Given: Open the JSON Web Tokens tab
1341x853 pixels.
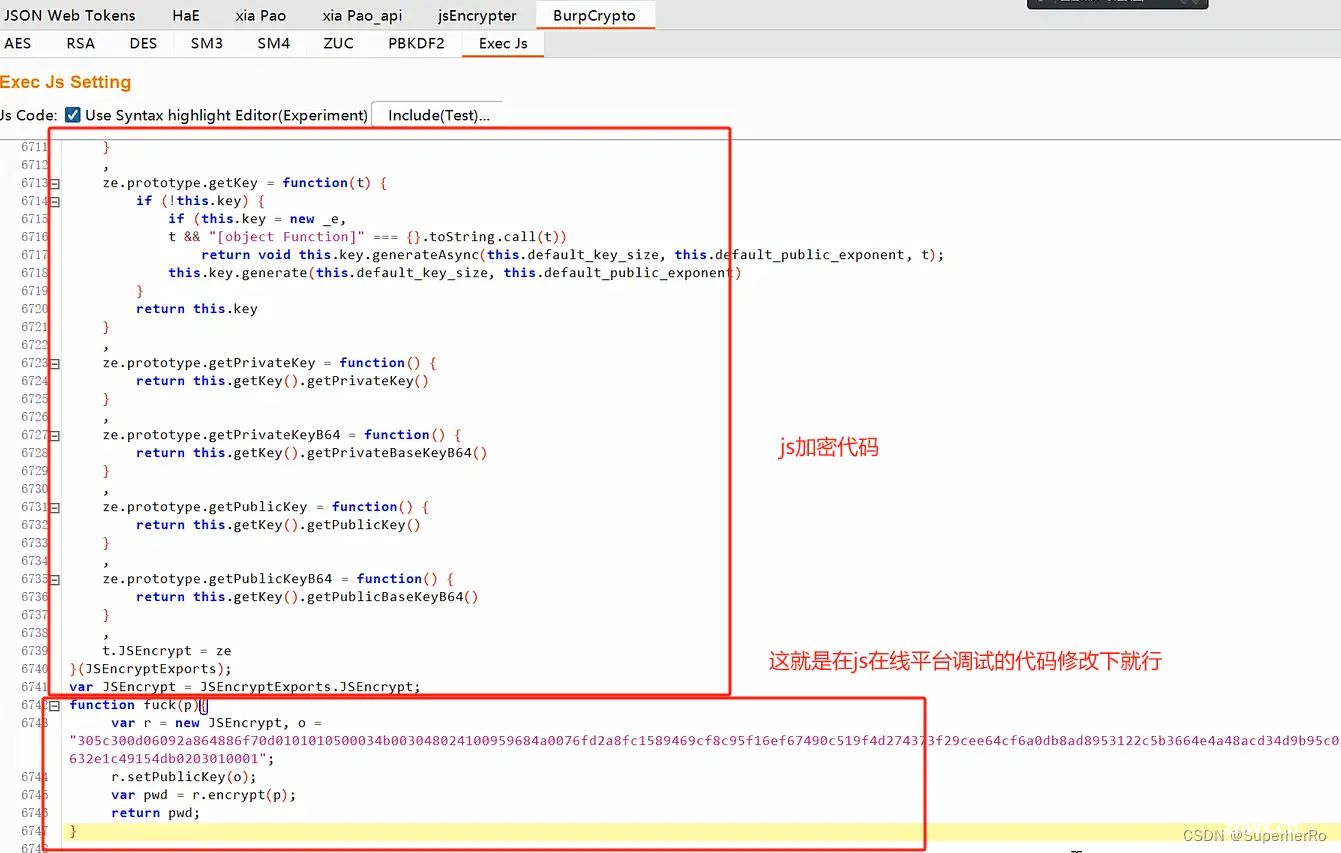Looking at the screenshot, I should (x=69, y=15).
